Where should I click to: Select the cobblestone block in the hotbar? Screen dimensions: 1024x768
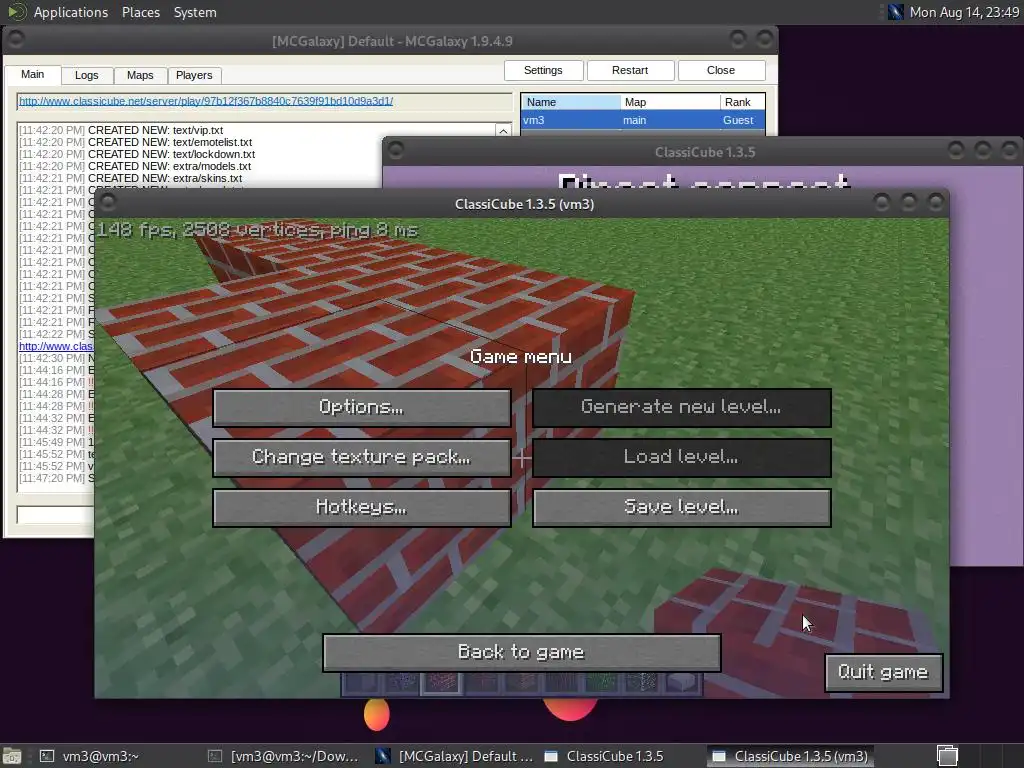(x=402, y=683)
